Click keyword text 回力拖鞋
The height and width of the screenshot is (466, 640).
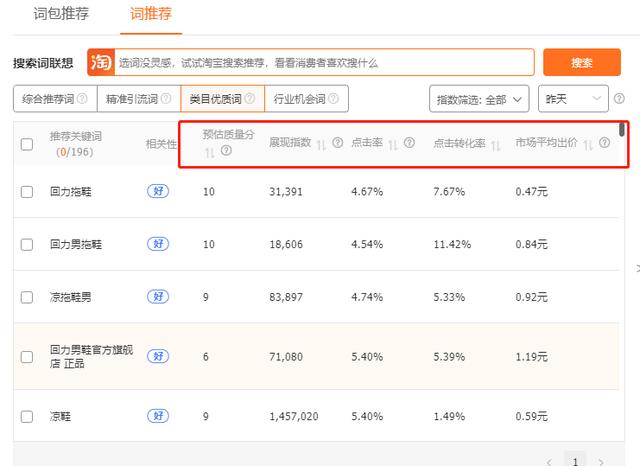click(x=71, y=191)
